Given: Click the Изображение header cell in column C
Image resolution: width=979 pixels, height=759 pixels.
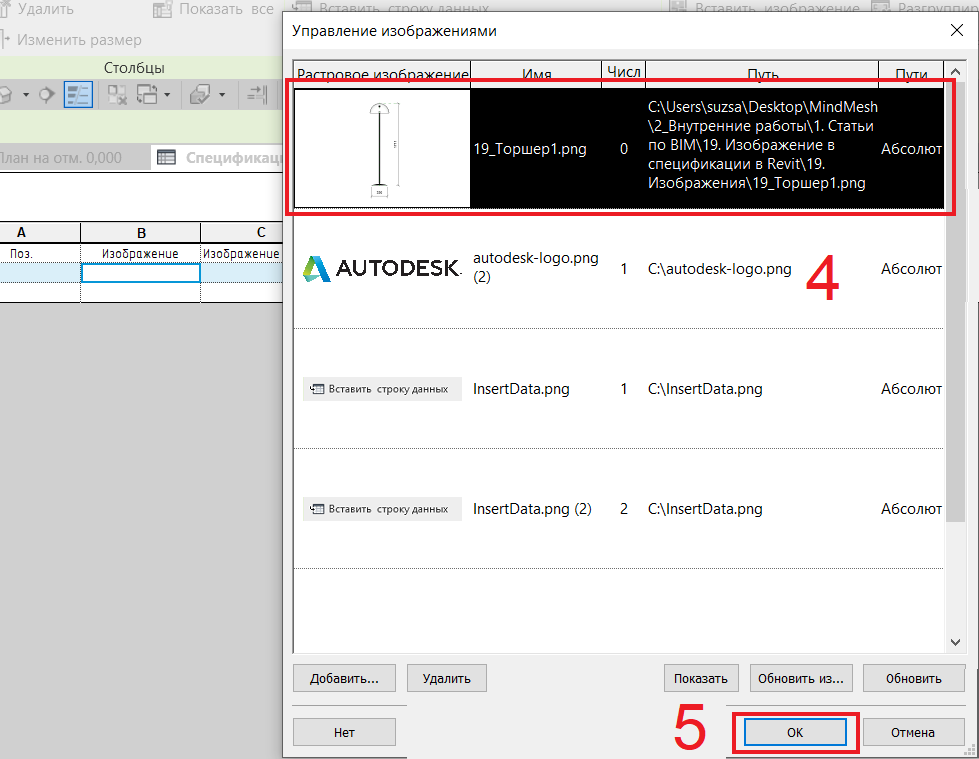Looking at the screenshot, I should point(242,253).
